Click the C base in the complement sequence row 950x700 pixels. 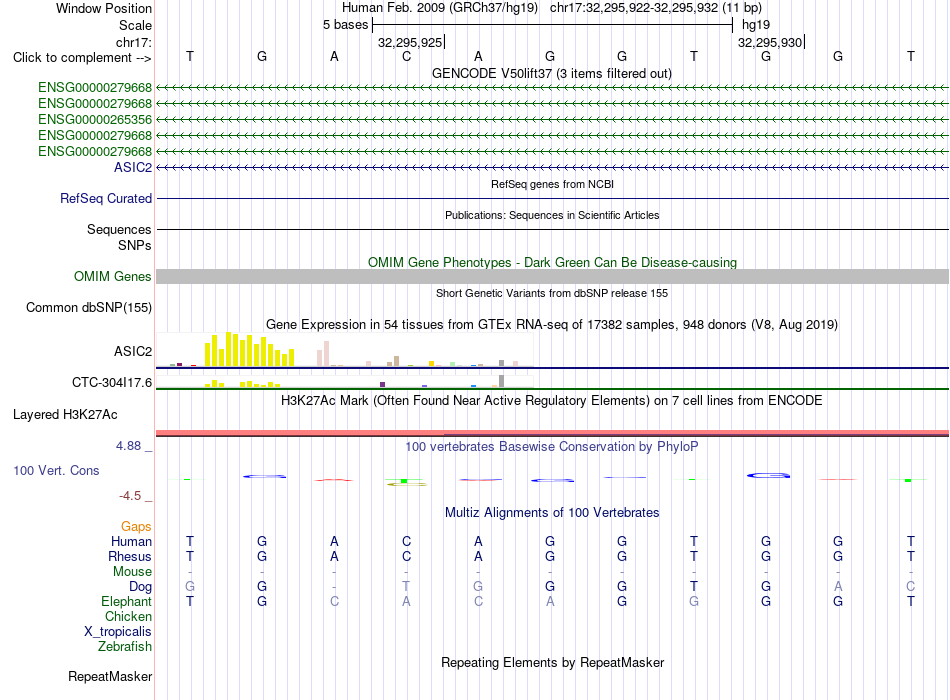point(406,56)
